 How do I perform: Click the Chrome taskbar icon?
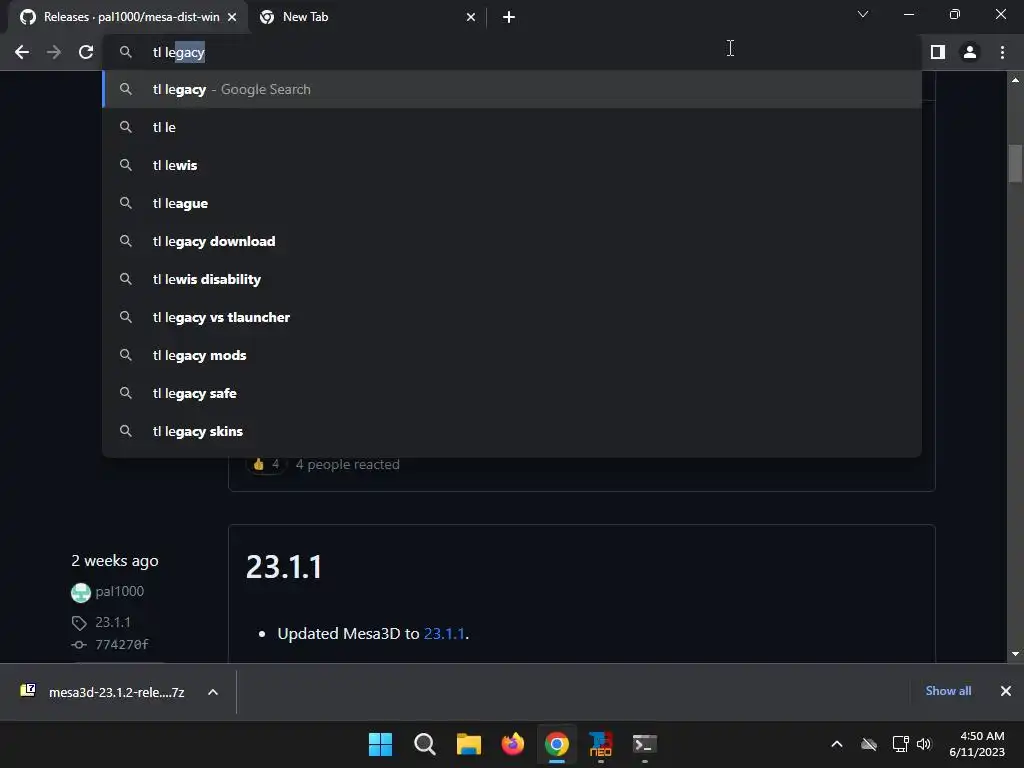pos(556,744)
